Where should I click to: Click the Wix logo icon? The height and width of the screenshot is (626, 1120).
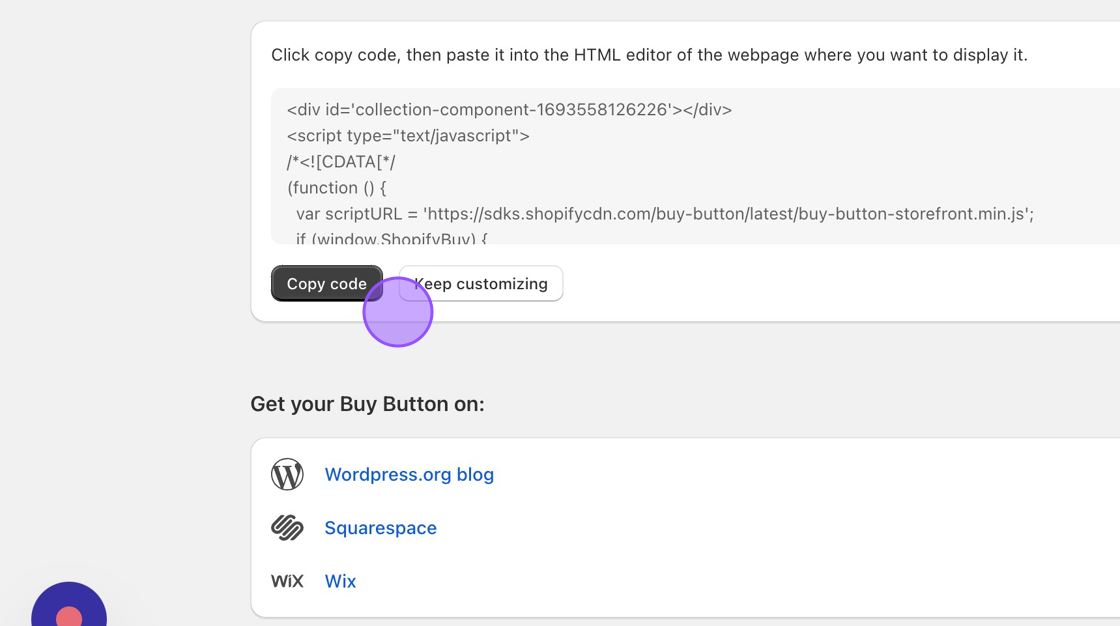coord(287,581)
